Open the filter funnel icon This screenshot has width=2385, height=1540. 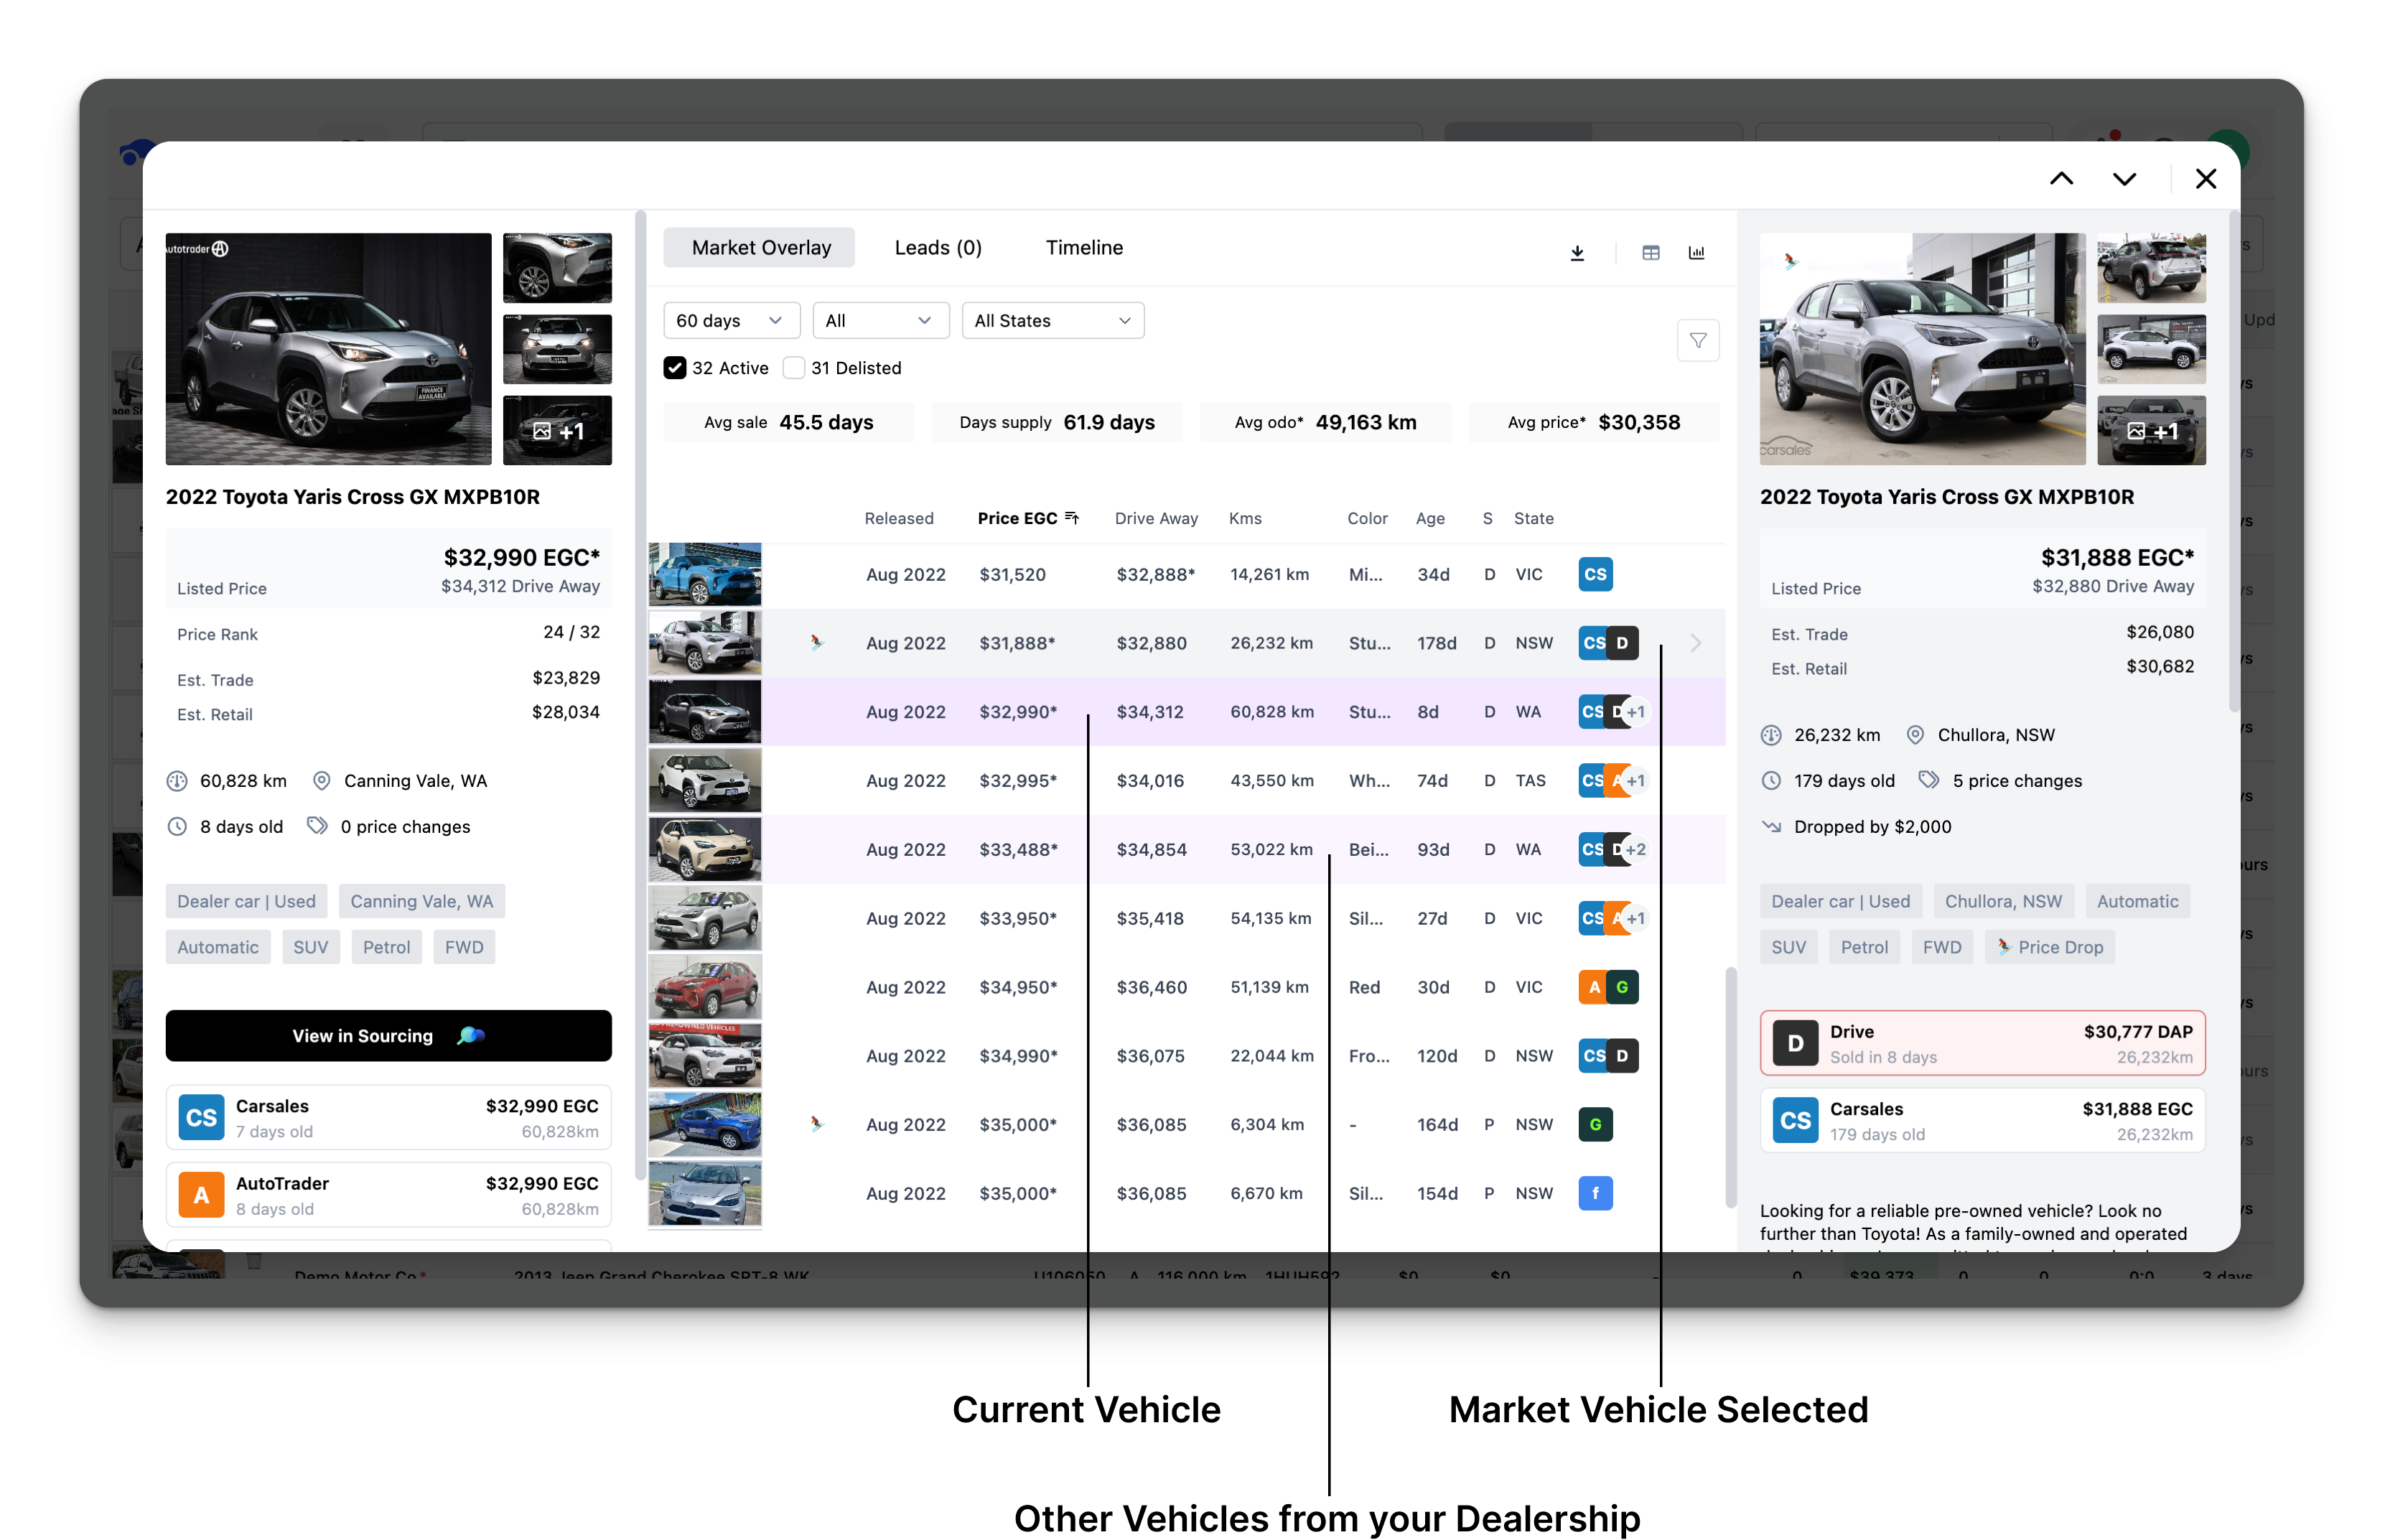pos(1697,341)
